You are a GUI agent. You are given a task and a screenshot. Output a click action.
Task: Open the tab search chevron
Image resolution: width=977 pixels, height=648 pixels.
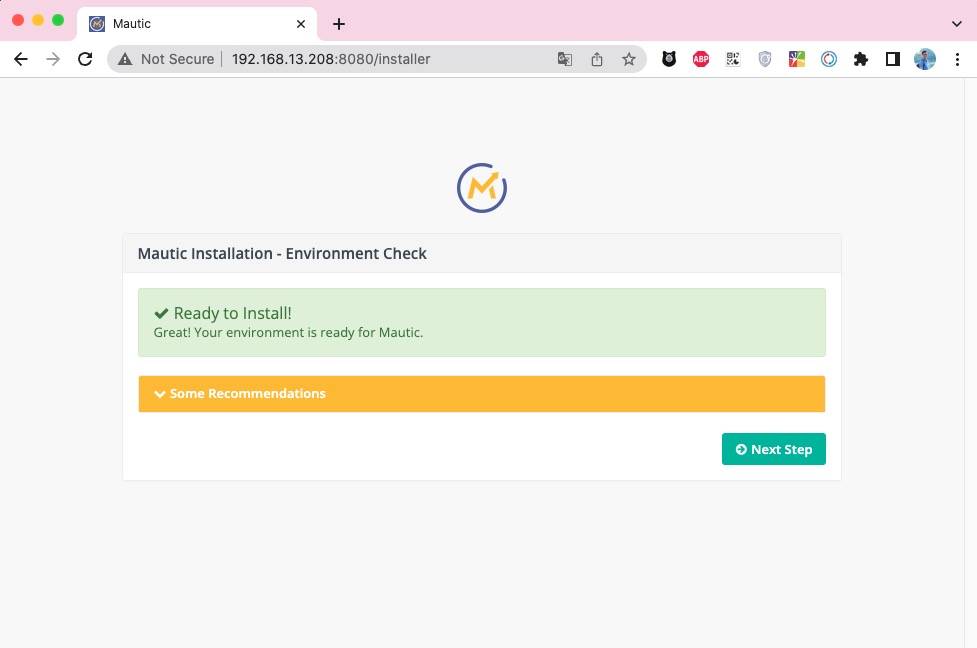point(957,24)
